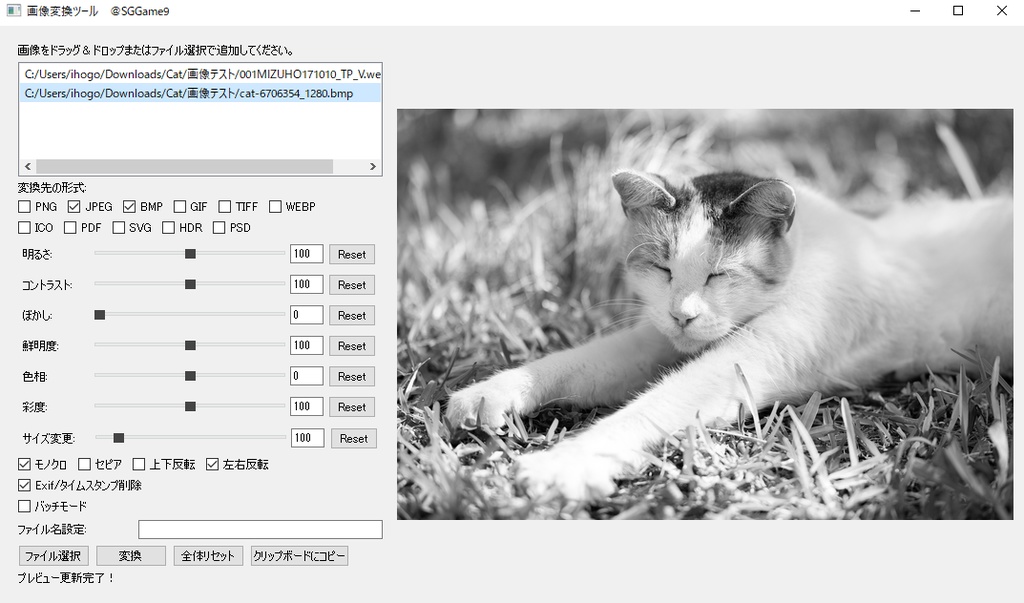This screenshot has height=603, width=1024.
Task: Click the file list horizontal scrollbar thumb
Action: point(185,167)
